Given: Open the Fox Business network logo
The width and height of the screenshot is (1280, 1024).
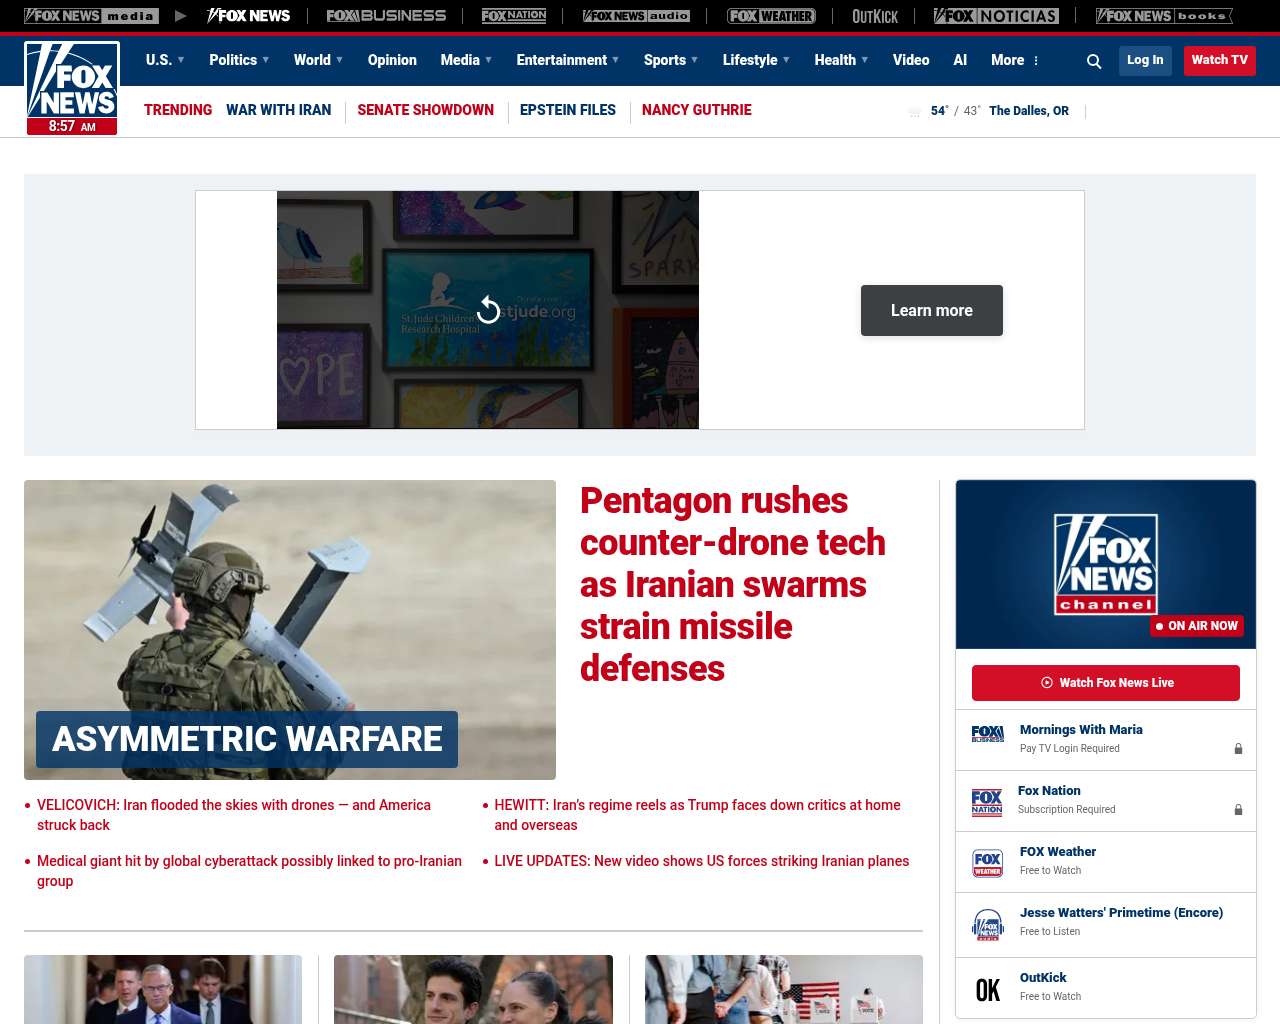Looking at the screenshot, I should 386,16.
